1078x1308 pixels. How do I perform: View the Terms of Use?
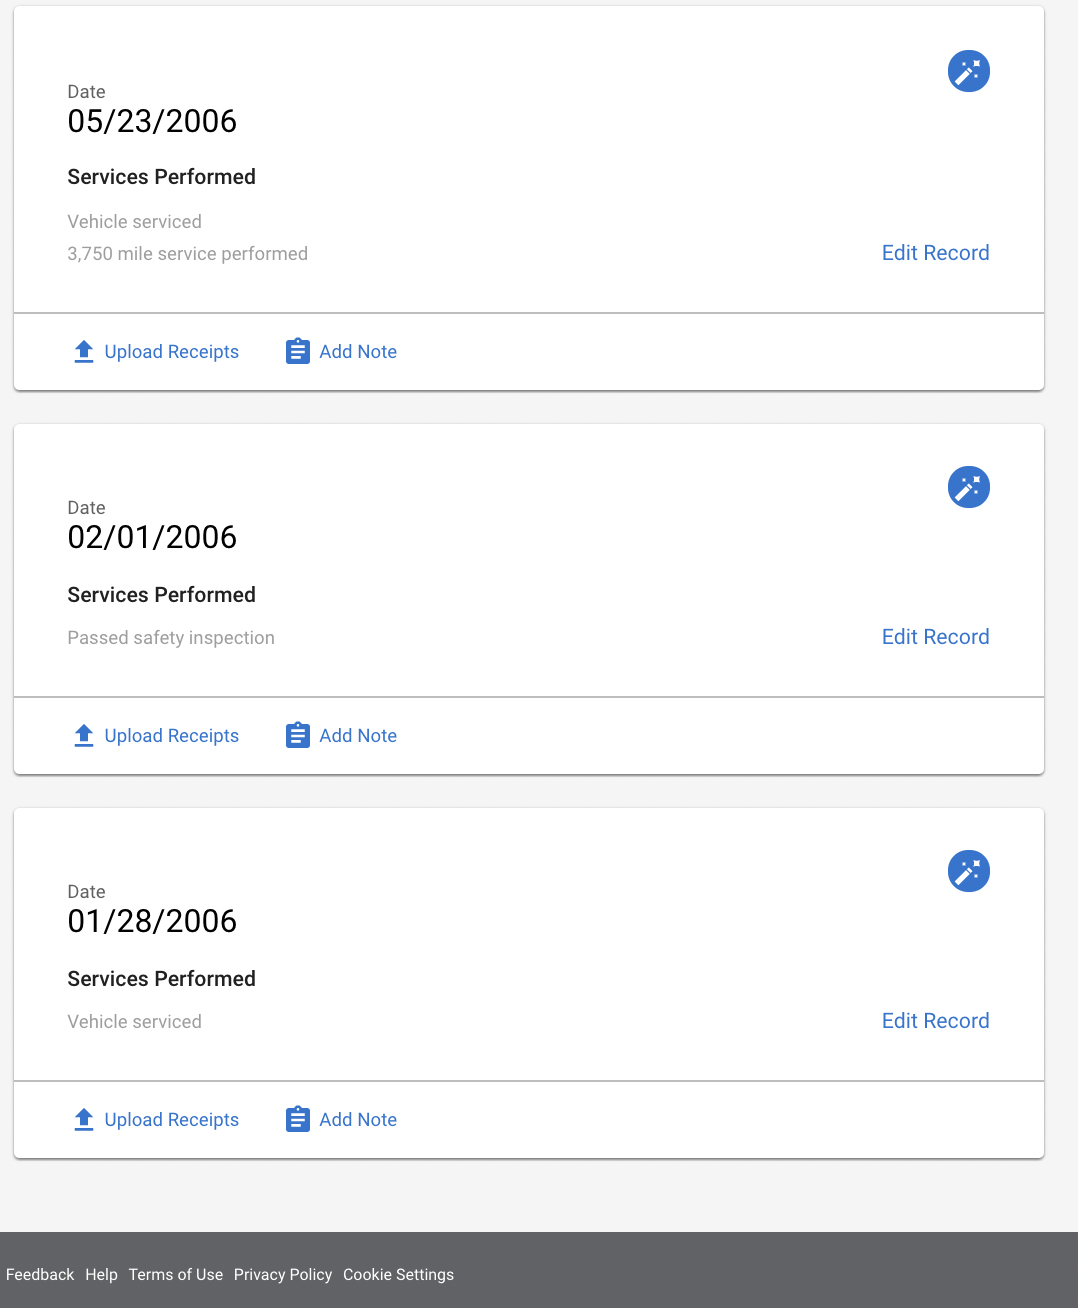[176, 1275]
